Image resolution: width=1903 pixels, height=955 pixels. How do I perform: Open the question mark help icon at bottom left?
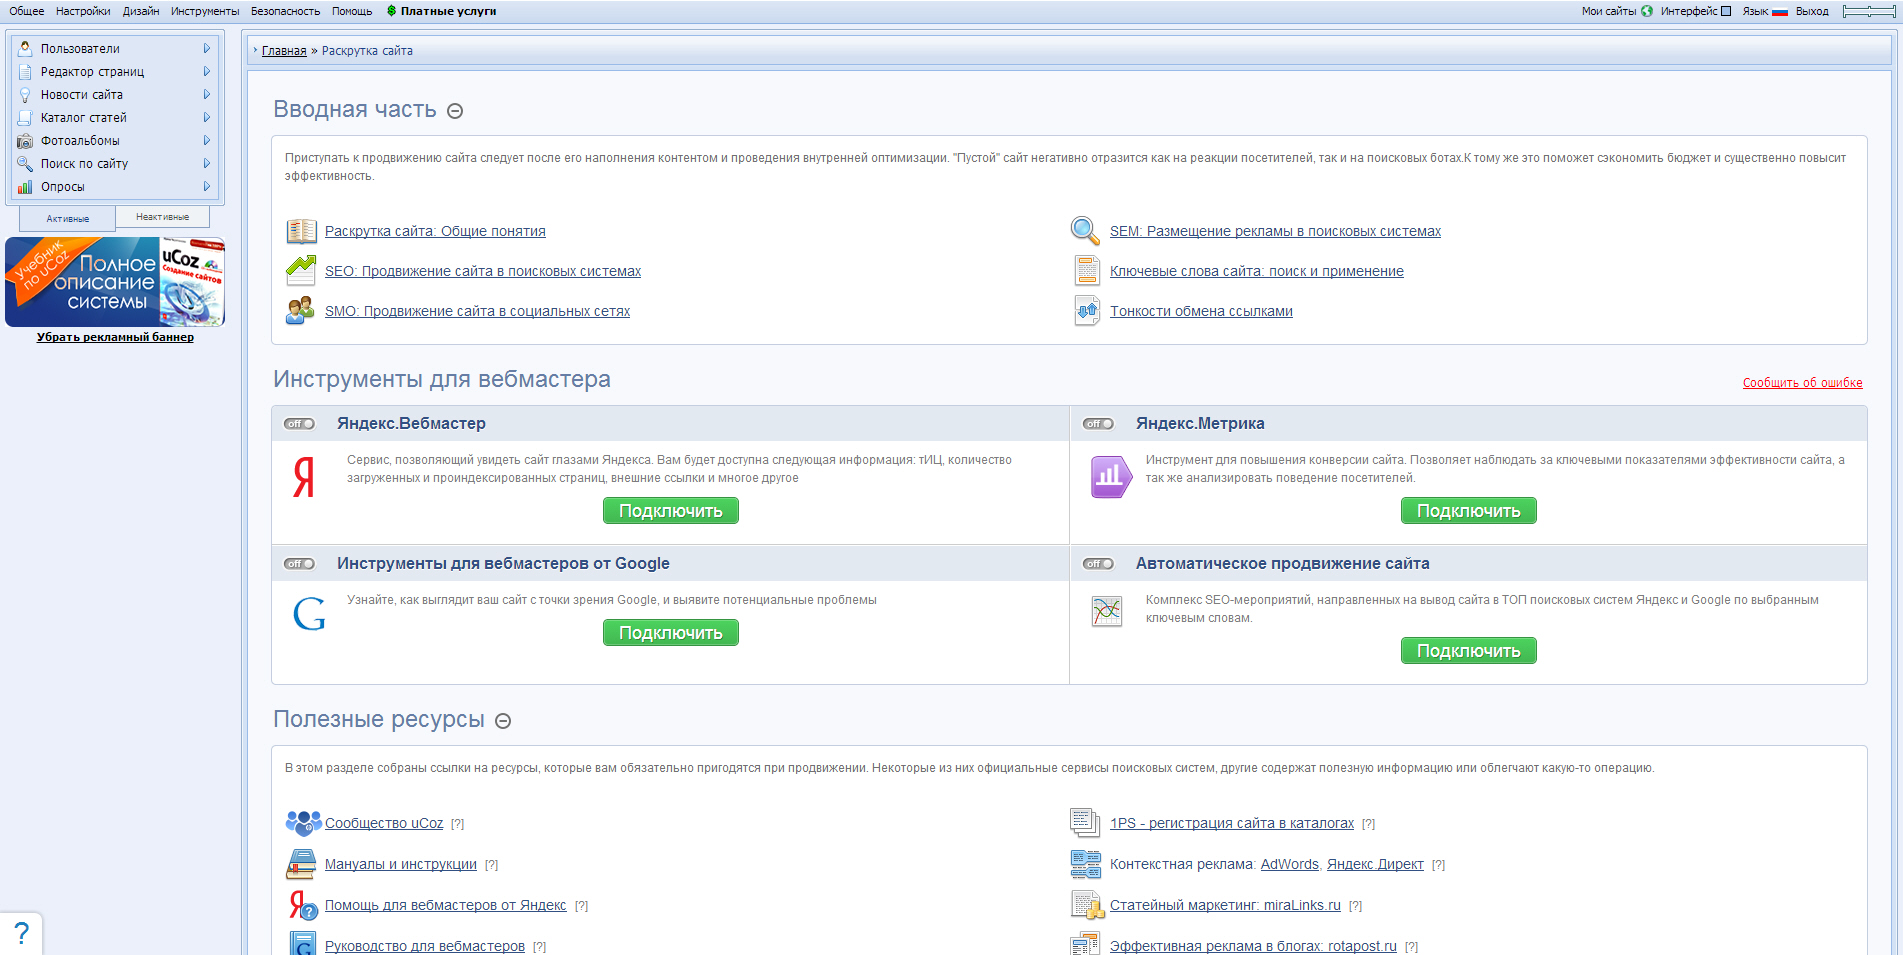click(x=21, y=934)
